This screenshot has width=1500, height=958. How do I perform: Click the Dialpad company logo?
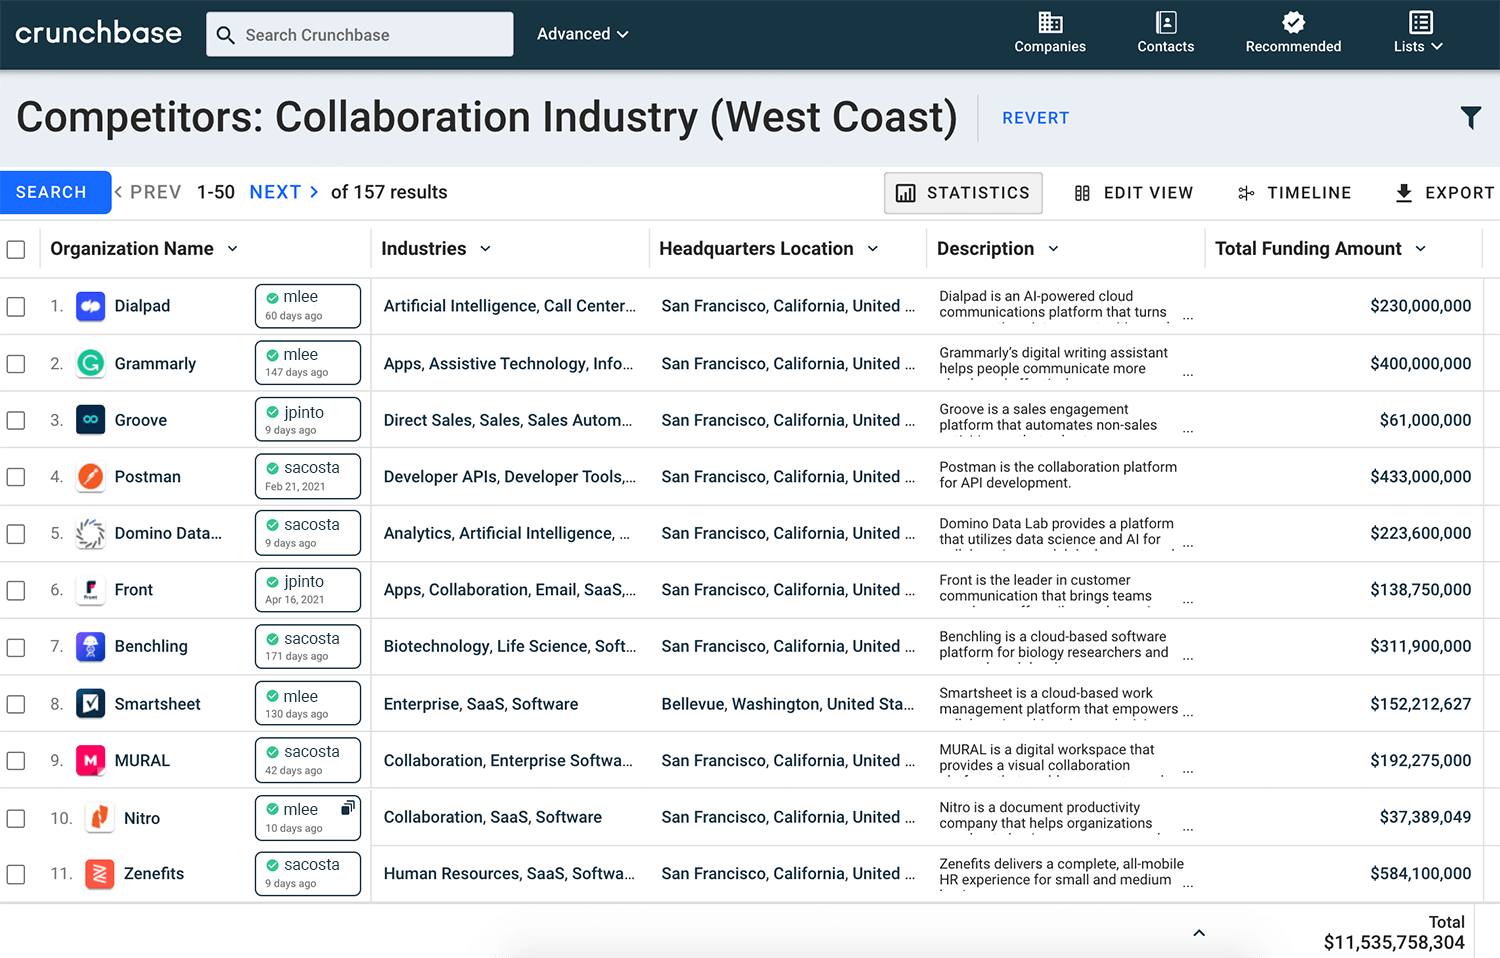coord(91,306)
